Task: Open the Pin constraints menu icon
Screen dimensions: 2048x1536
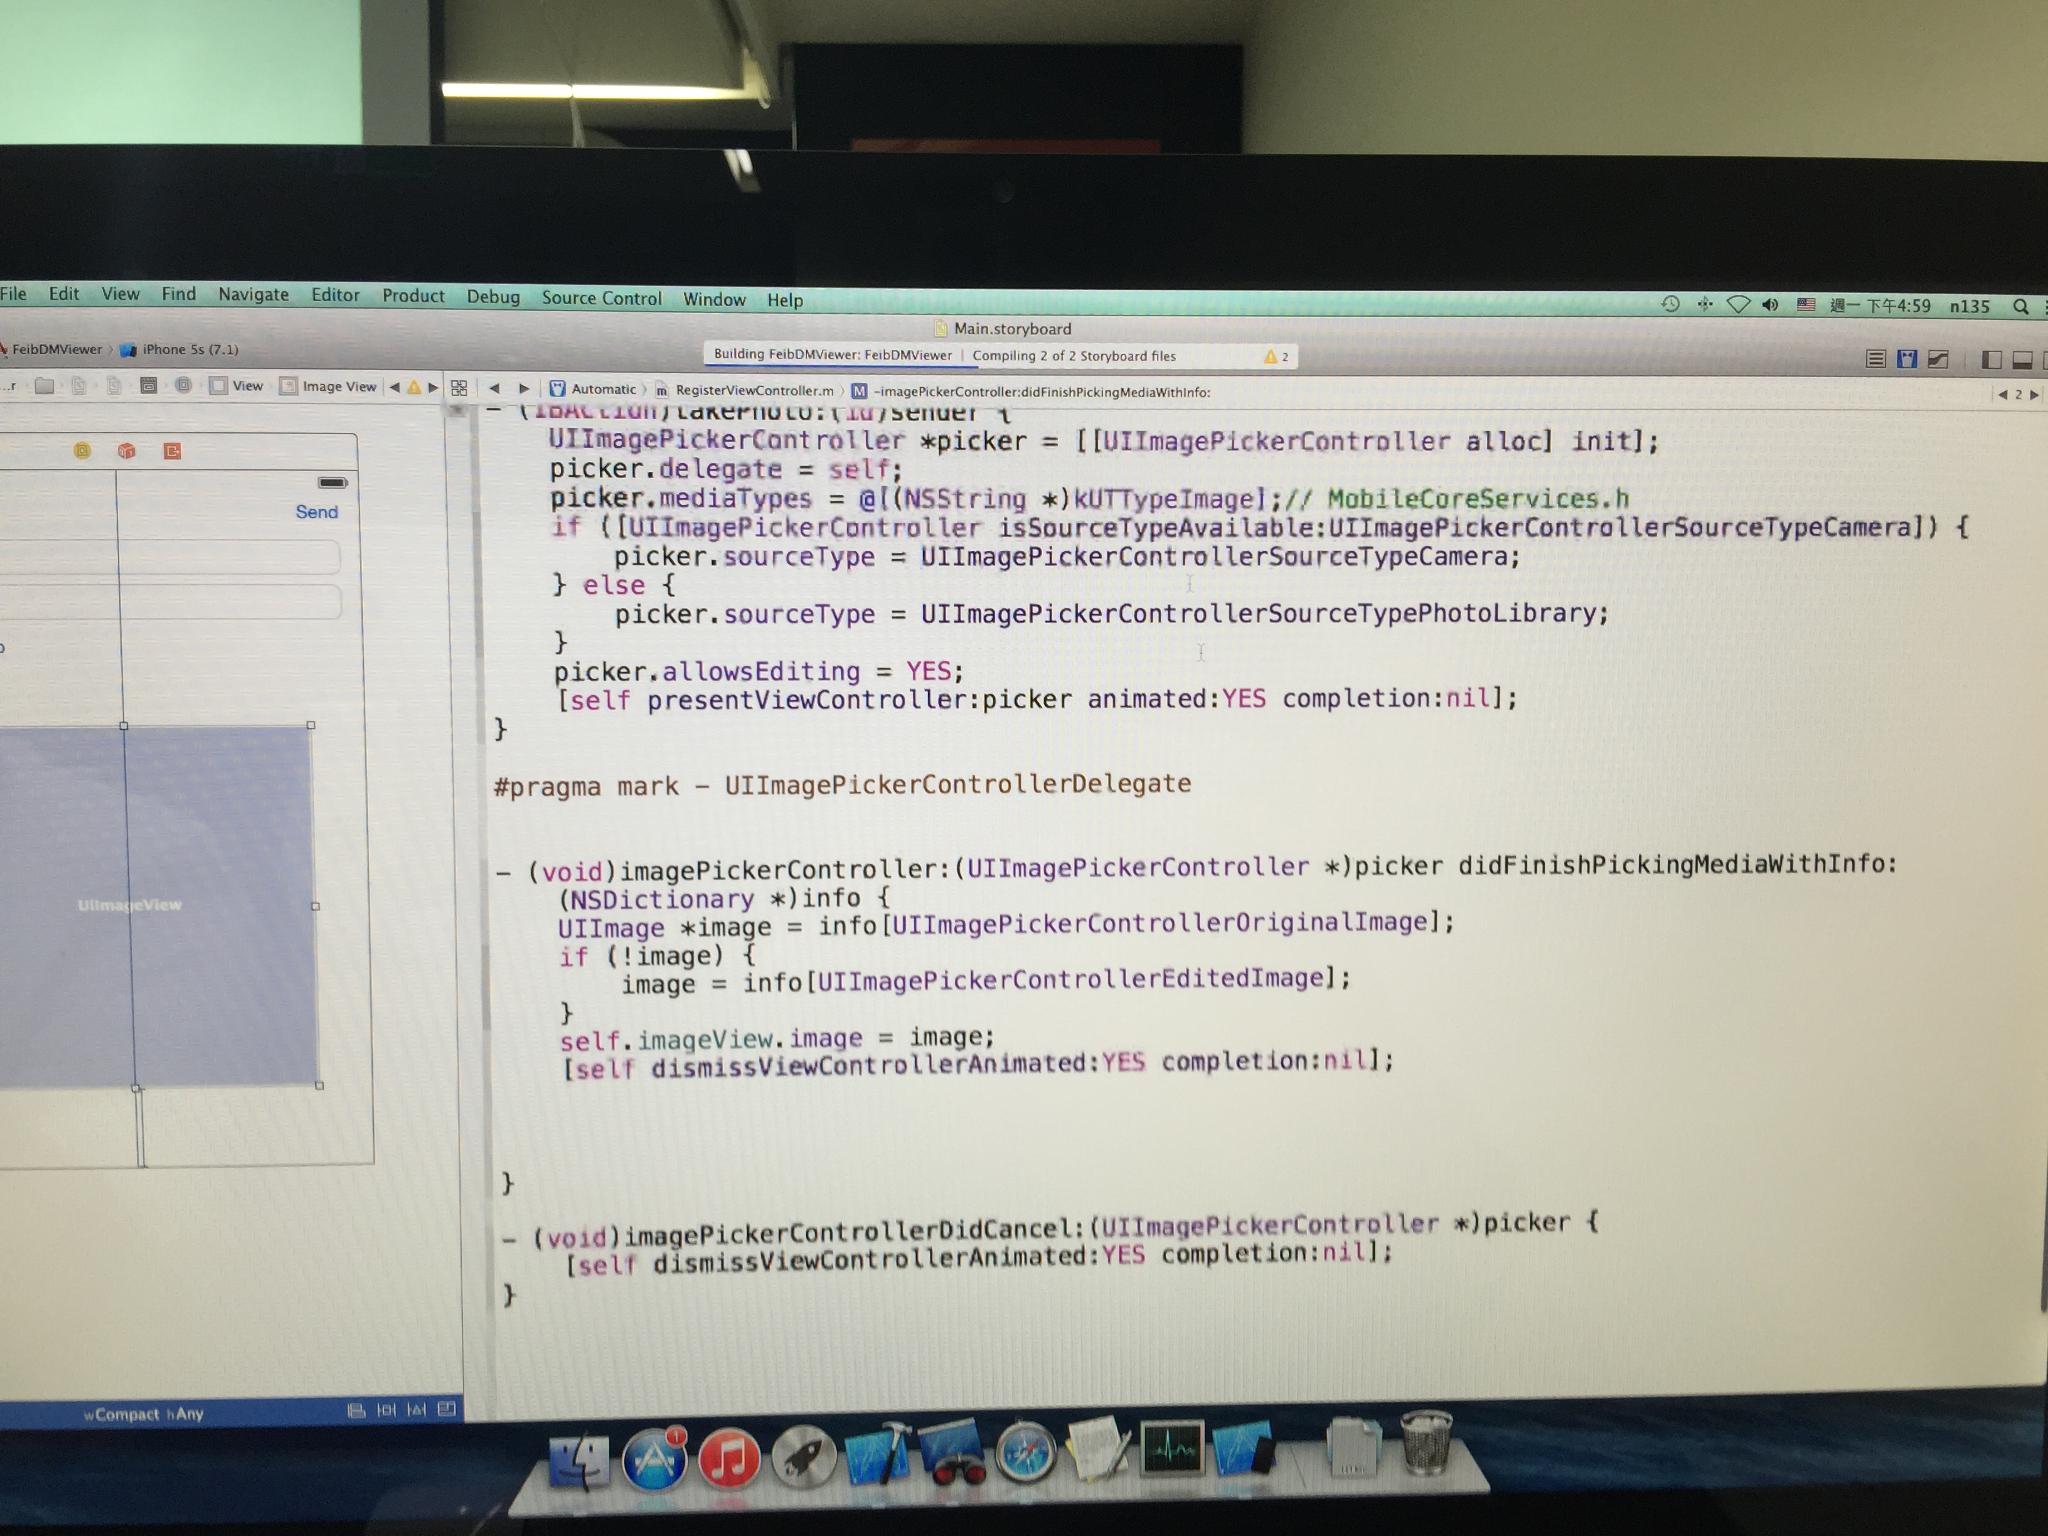Action: point(387,1410)
